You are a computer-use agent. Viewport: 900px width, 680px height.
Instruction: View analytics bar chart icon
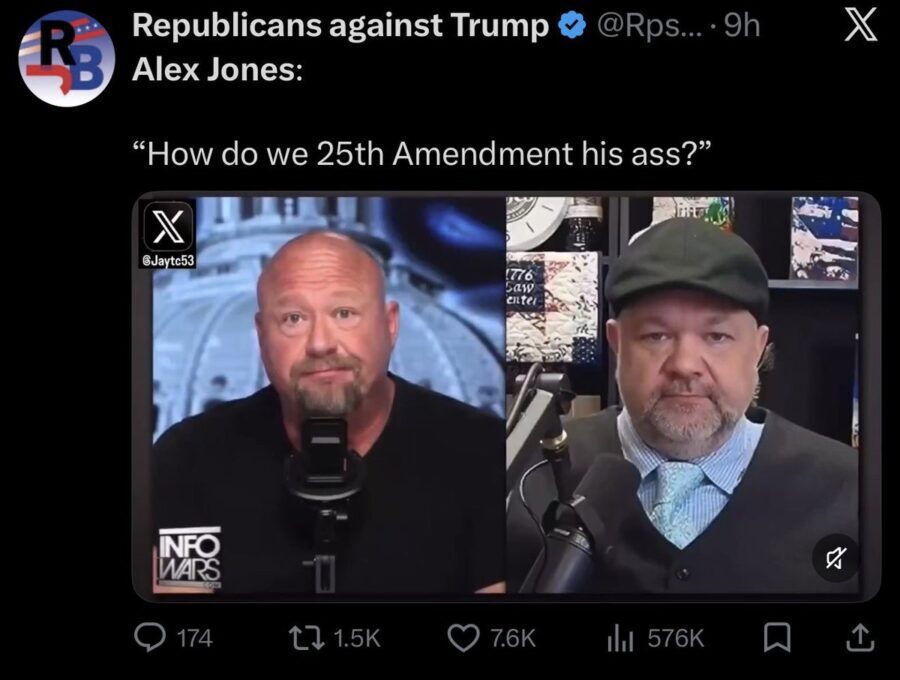620,638
